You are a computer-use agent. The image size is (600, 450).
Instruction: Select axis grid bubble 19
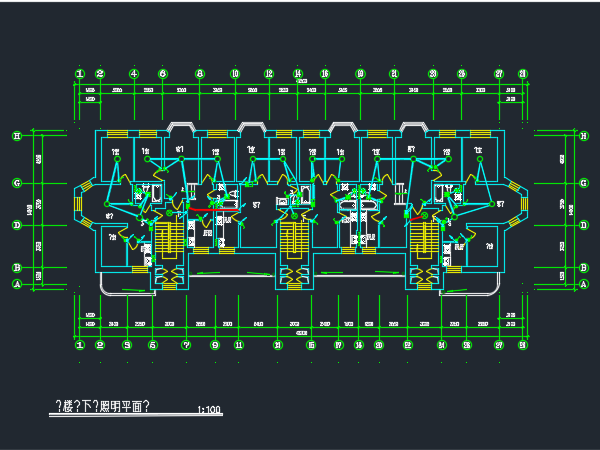360,74
